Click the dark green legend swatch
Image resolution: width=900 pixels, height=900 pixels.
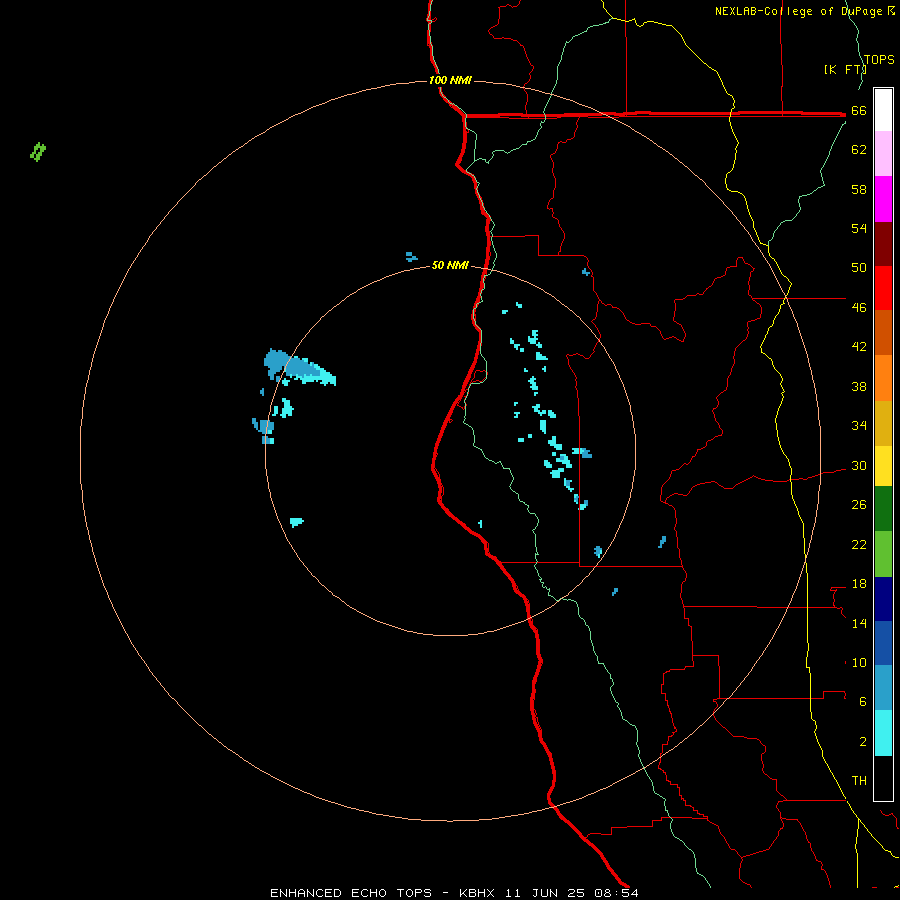pyautogui.click(x=883, y=509)
